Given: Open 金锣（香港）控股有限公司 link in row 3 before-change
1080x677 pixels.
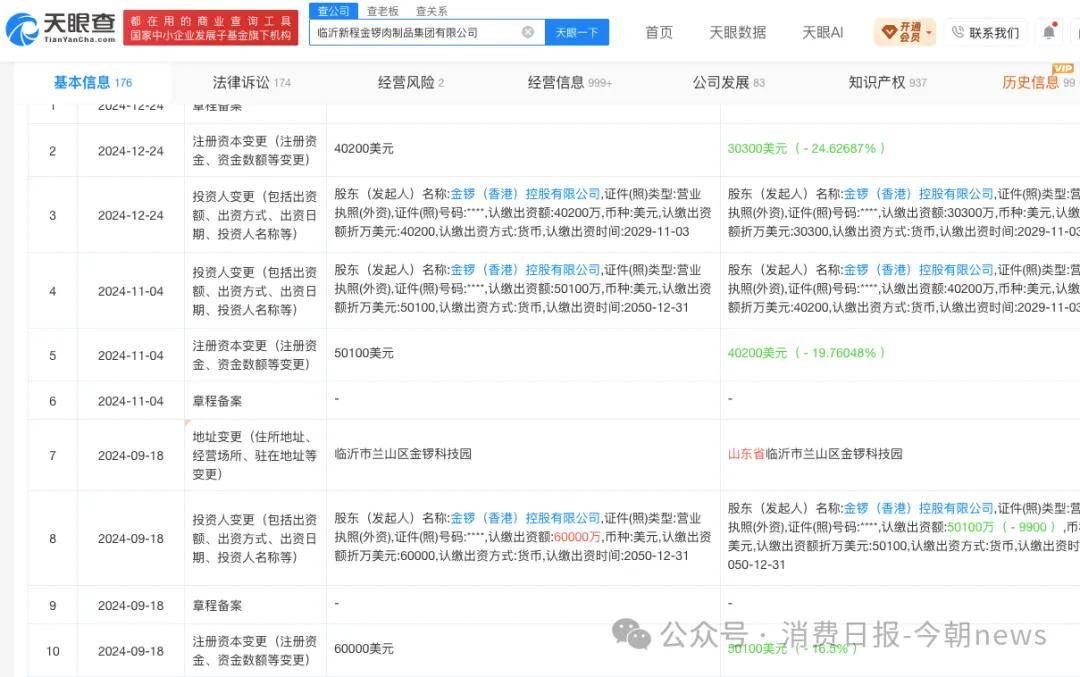Looking at the screenshot, I should 526,194.
